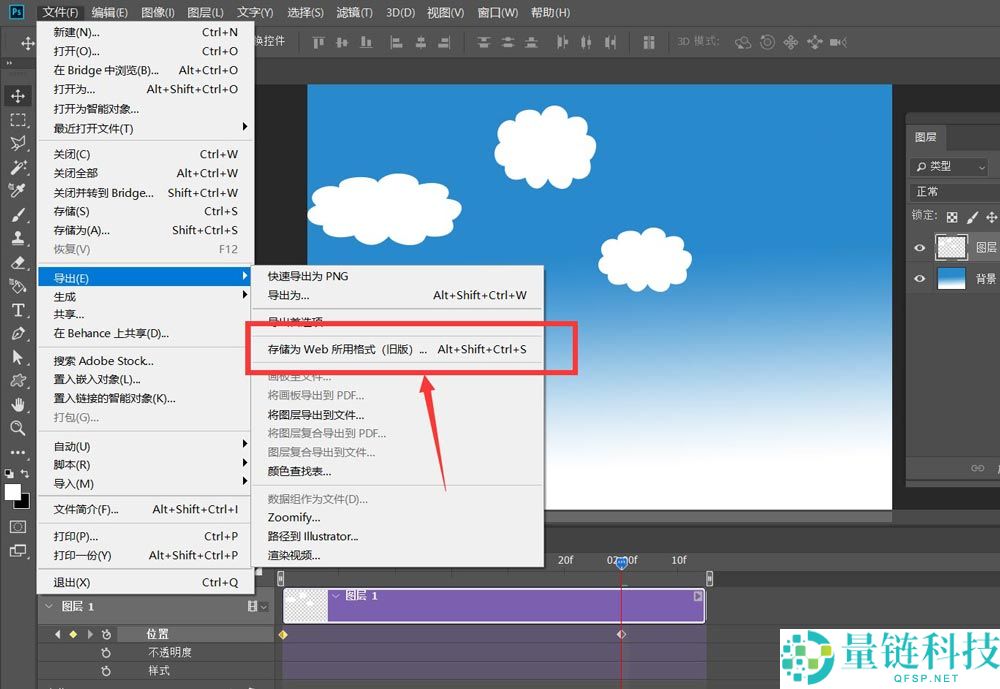Viewport: 1000px width, 689px height.
Task: Toggle the 不透明度 keyframe stopwatch
Action: (x=106, y=652)
